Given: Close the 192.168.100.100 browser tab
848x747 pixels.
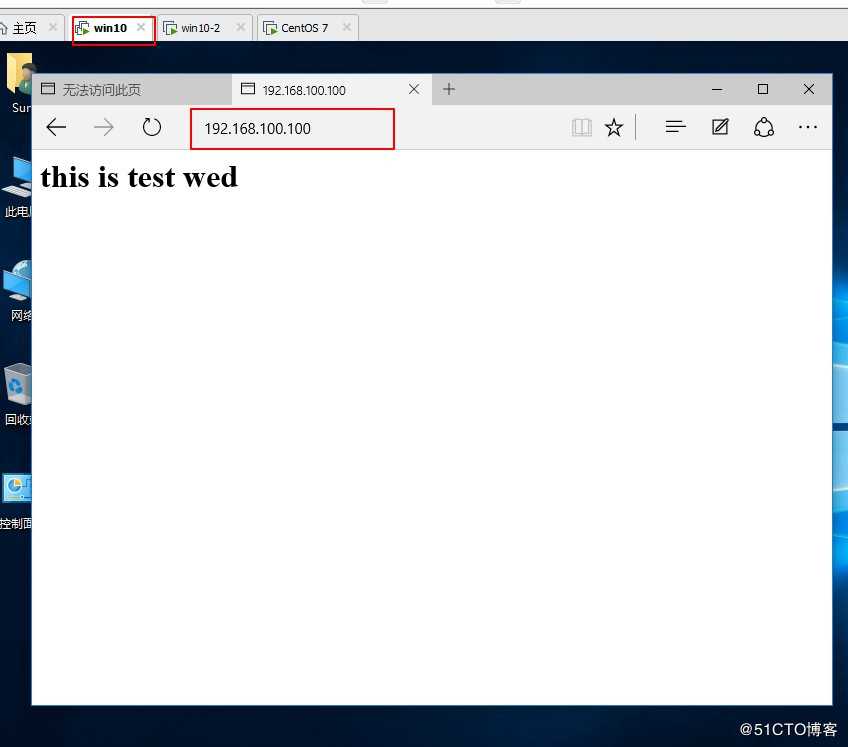Looking at the screenshot, I should pos(414,89).
